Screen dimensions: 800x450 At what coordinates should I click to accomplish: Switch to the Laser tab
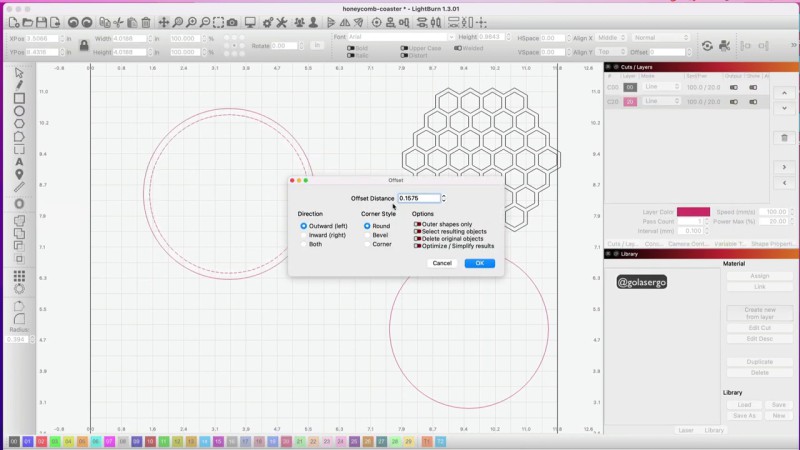pos(685,430)
